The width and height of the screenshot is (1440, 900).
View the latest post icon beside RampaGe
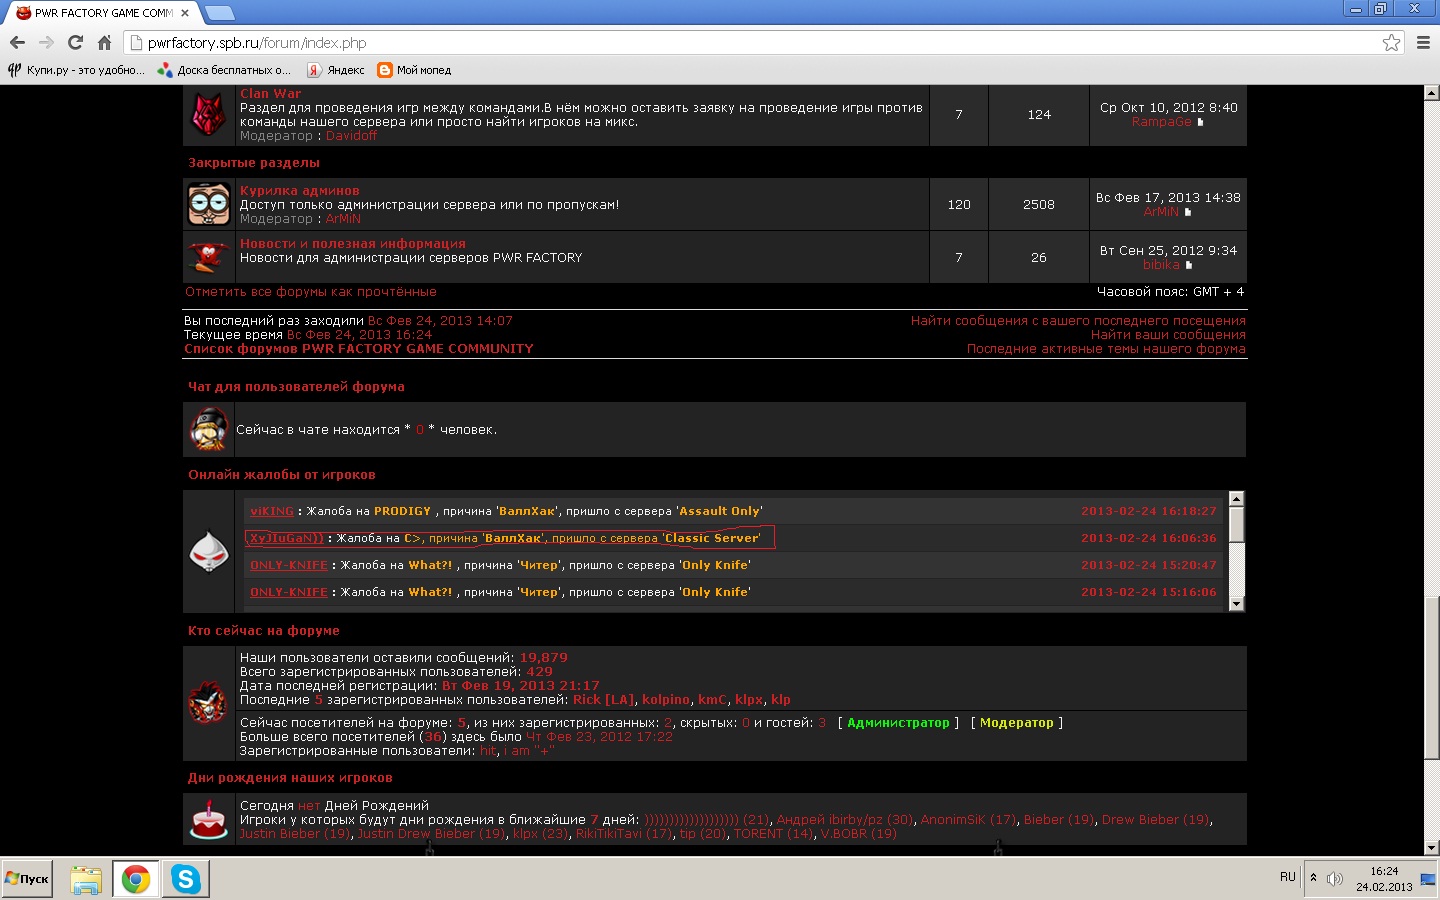pyautogui.click(x=1200, y=122)
